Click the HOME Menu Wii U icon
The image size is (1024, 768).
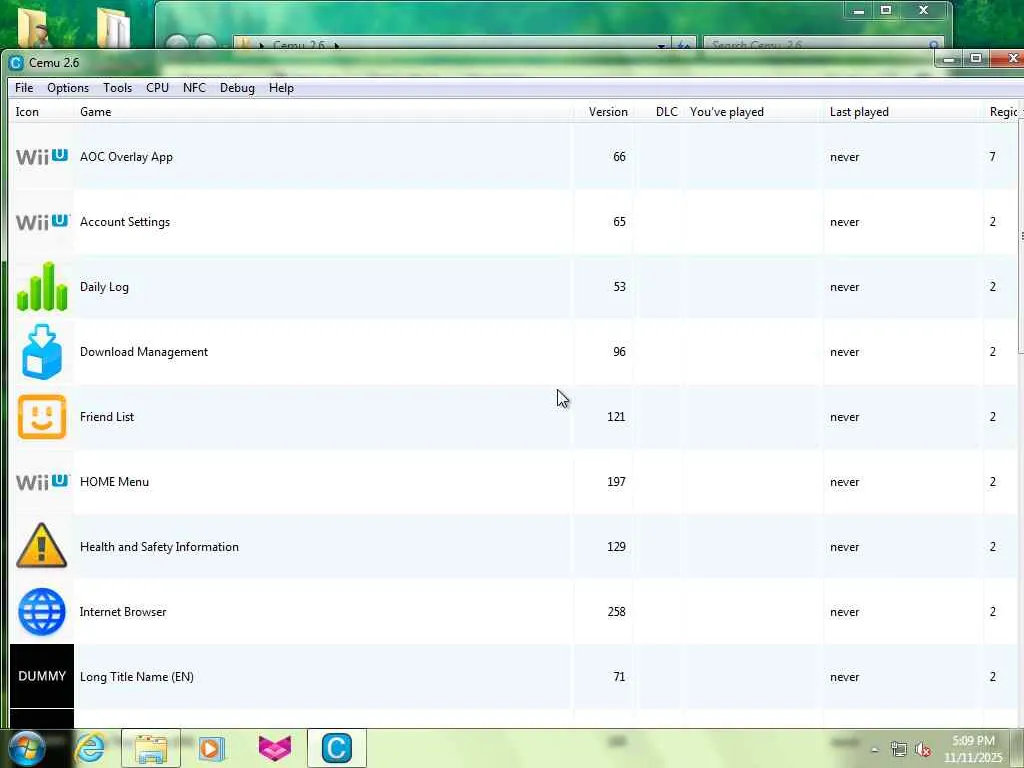coord(42,482)
